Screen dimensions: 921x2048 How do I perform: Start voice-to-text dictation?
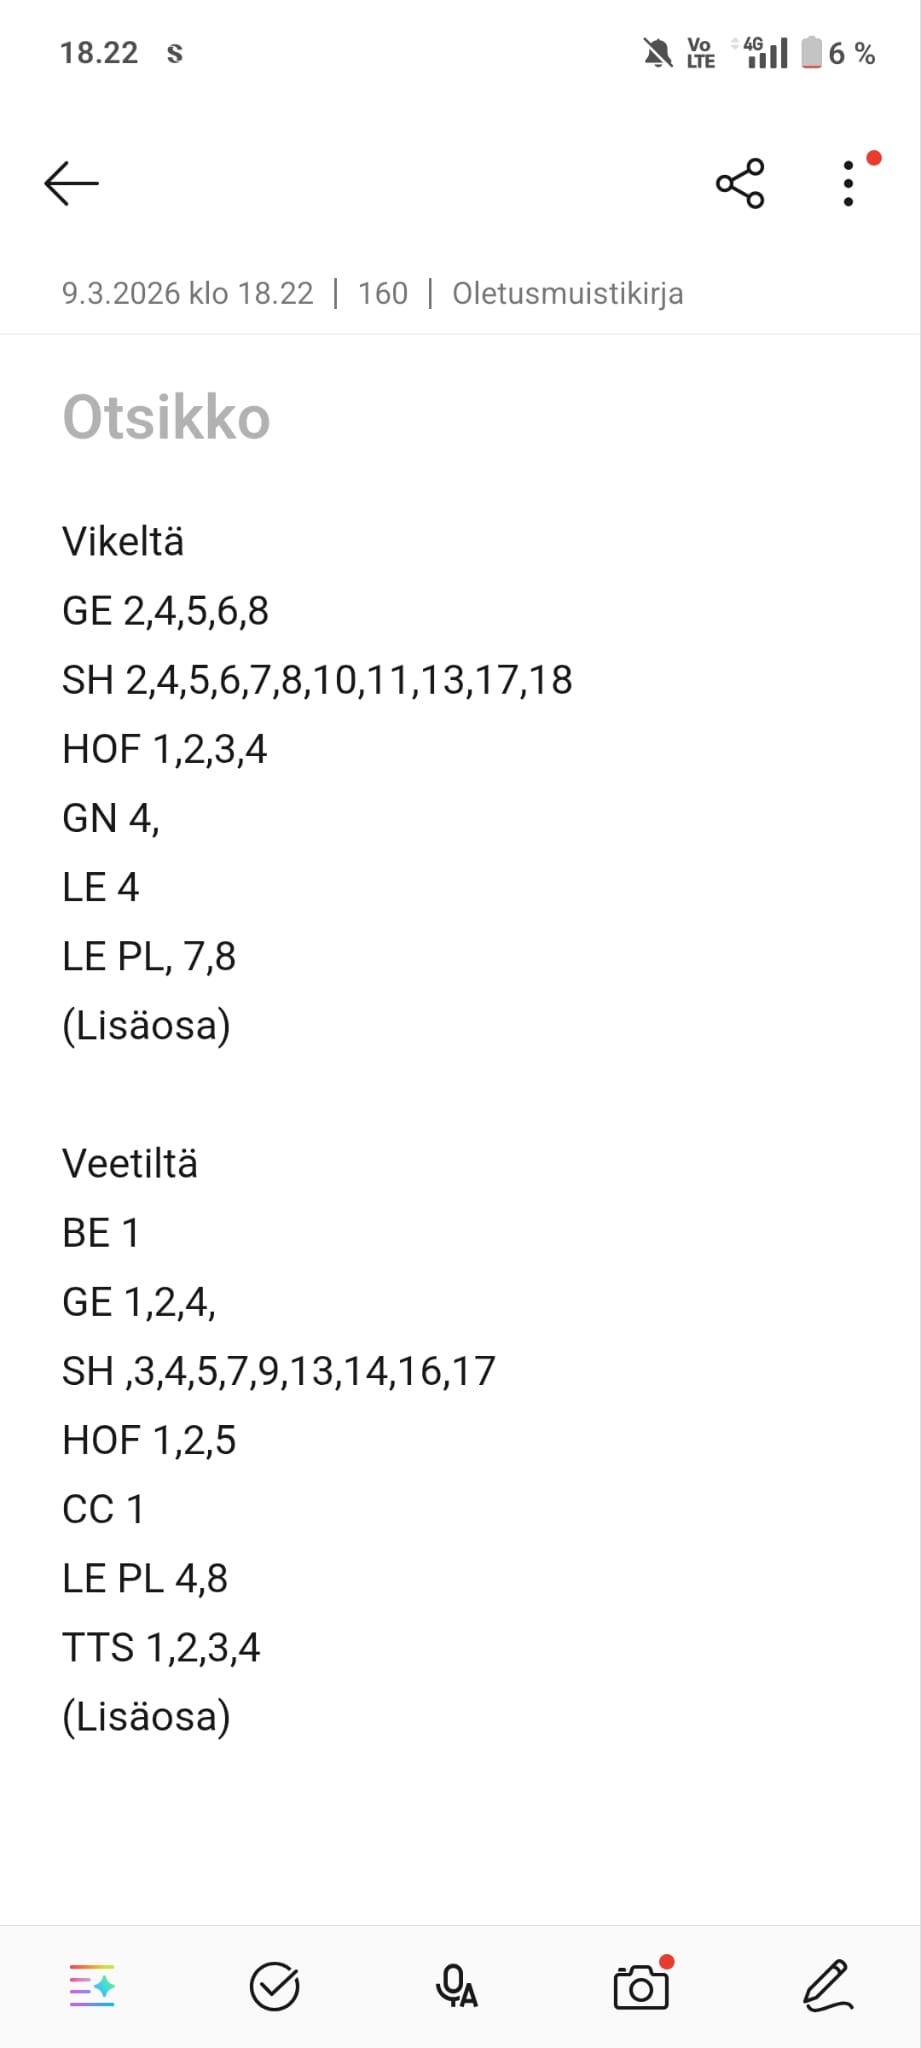(457, 1986)
